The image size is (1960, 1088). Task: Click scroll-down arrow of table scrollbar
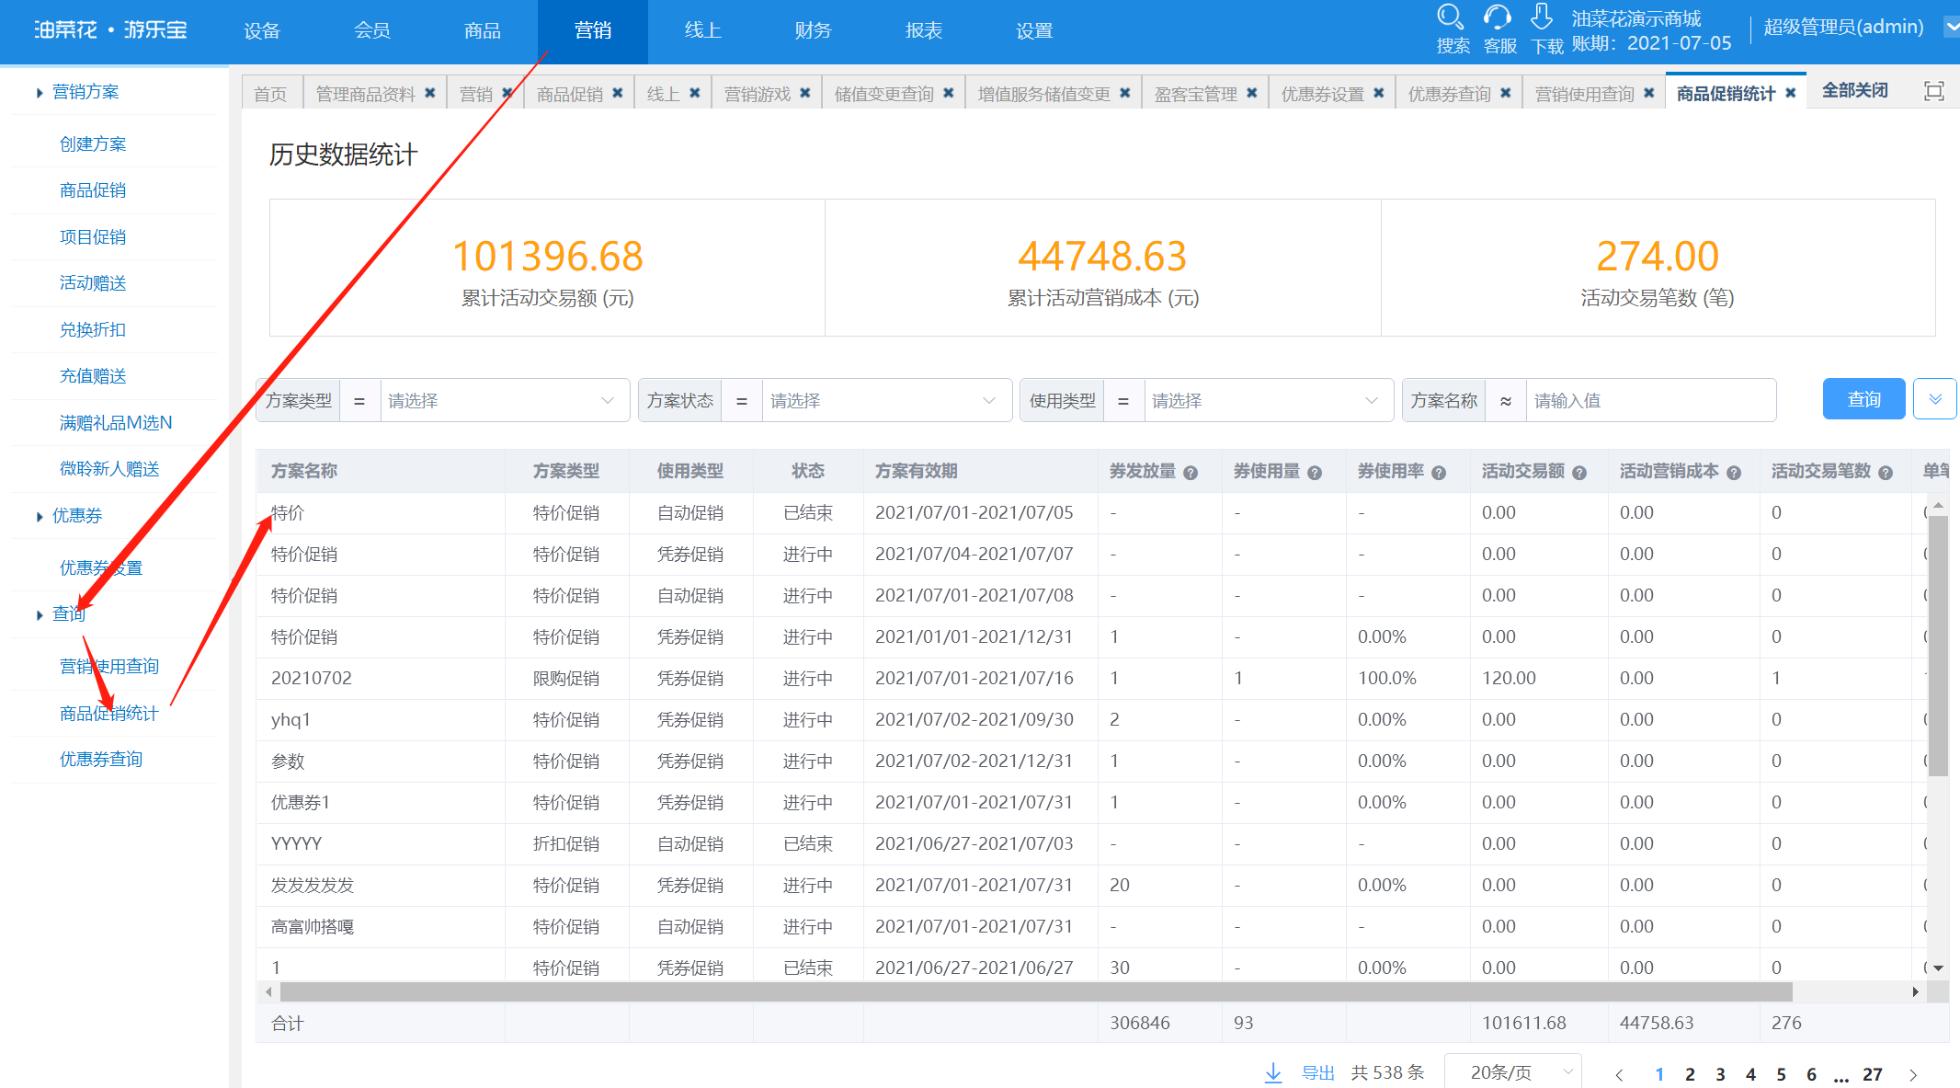(1938, 968)
